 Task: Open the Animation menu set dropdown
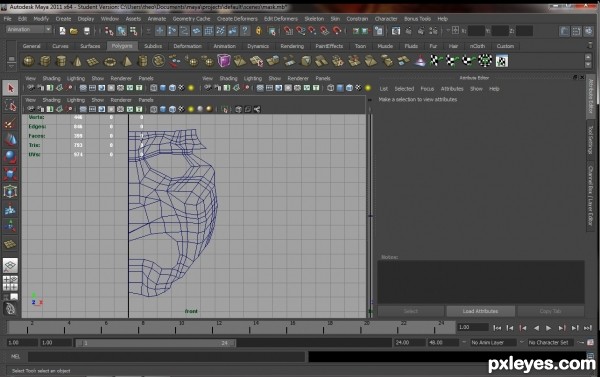click(x=28, y=29)
